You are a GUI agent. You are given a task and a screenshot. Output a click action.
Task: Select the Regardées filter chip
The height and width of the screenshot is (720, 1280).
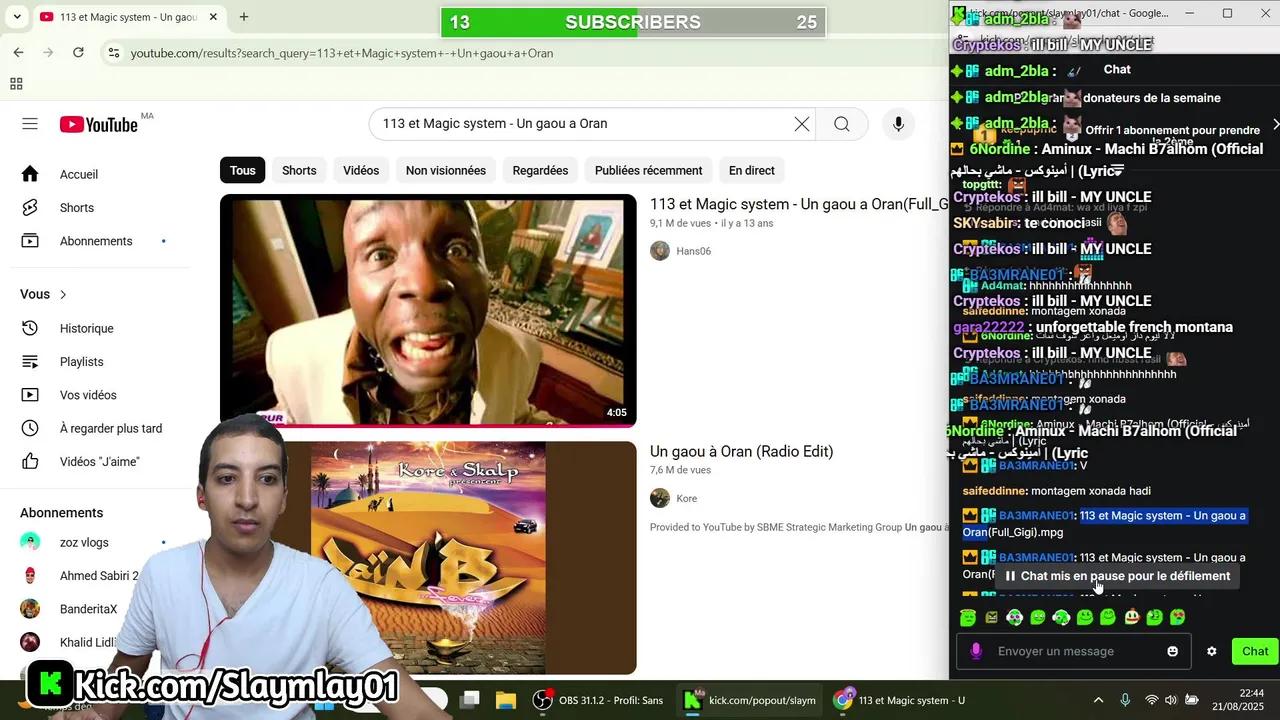[x=540, y=170]
